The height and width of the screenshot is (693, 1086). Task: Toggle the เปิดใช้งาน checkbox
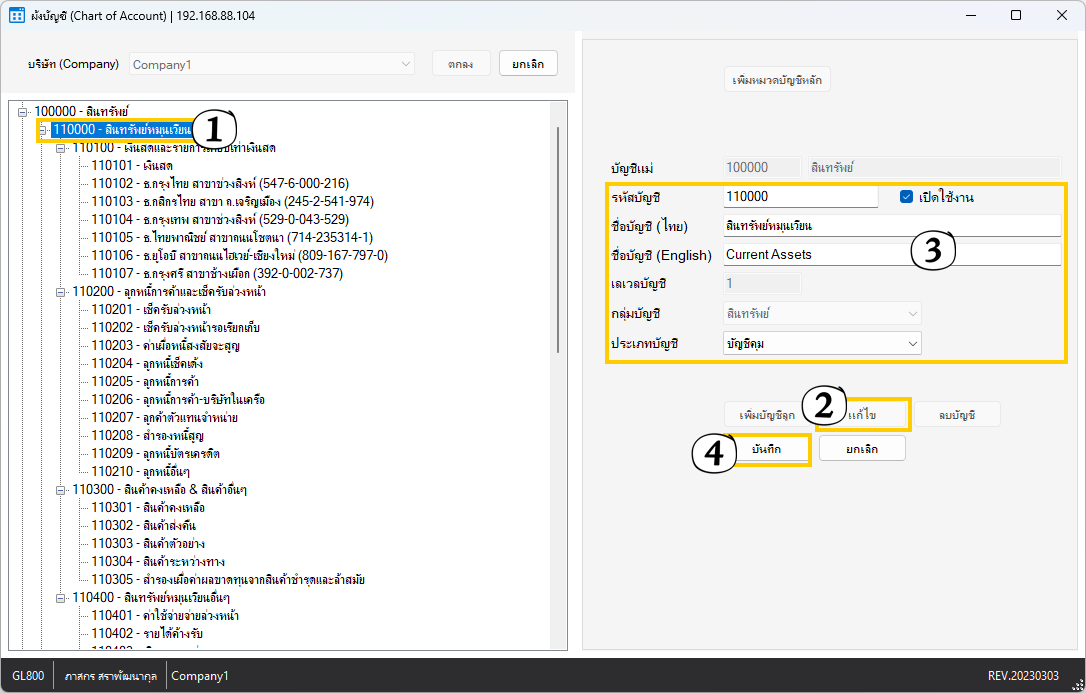(907, 197)
